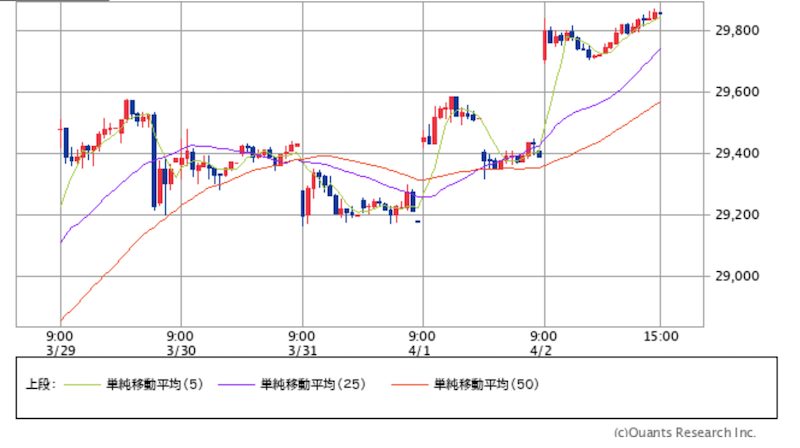800x448 pixels.
Task: Click the purple legend line sample
Action: coord(236,385)
